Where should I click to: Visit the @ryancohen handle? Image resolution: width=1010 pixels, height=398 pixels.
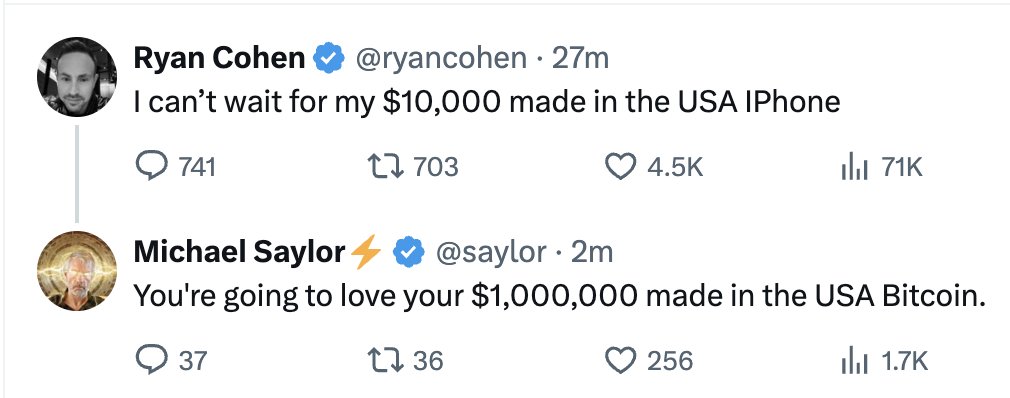coord(441,59)
